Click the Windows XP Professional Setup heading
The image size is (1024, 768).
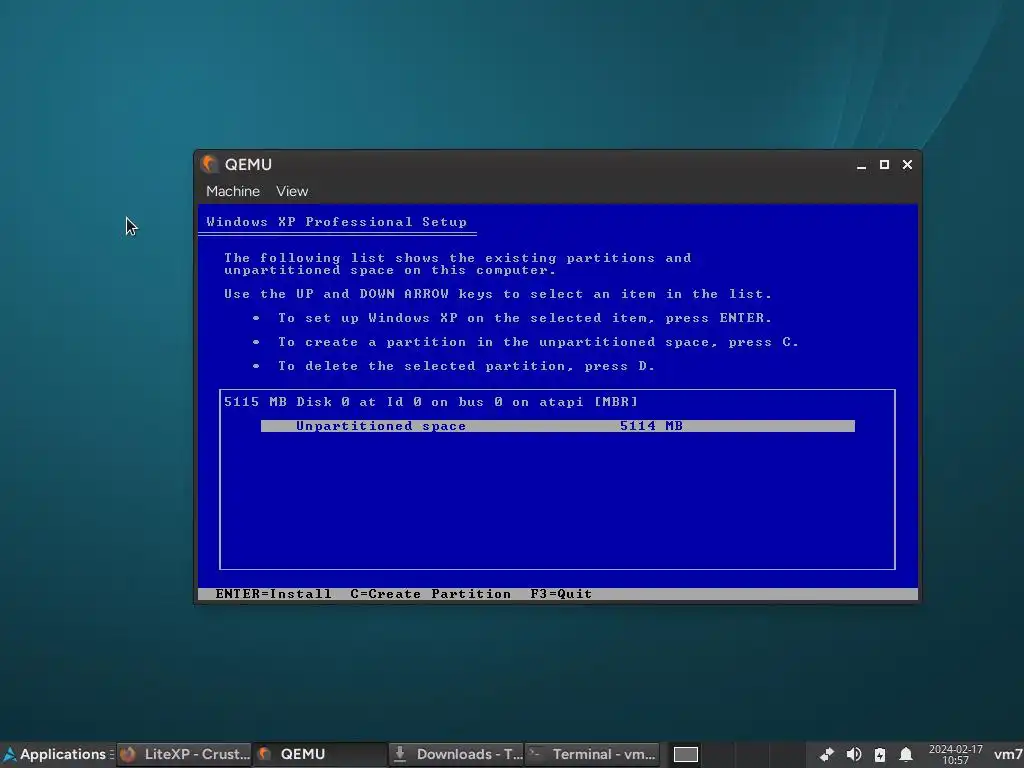pyautogui.click(x=336, y=222)
